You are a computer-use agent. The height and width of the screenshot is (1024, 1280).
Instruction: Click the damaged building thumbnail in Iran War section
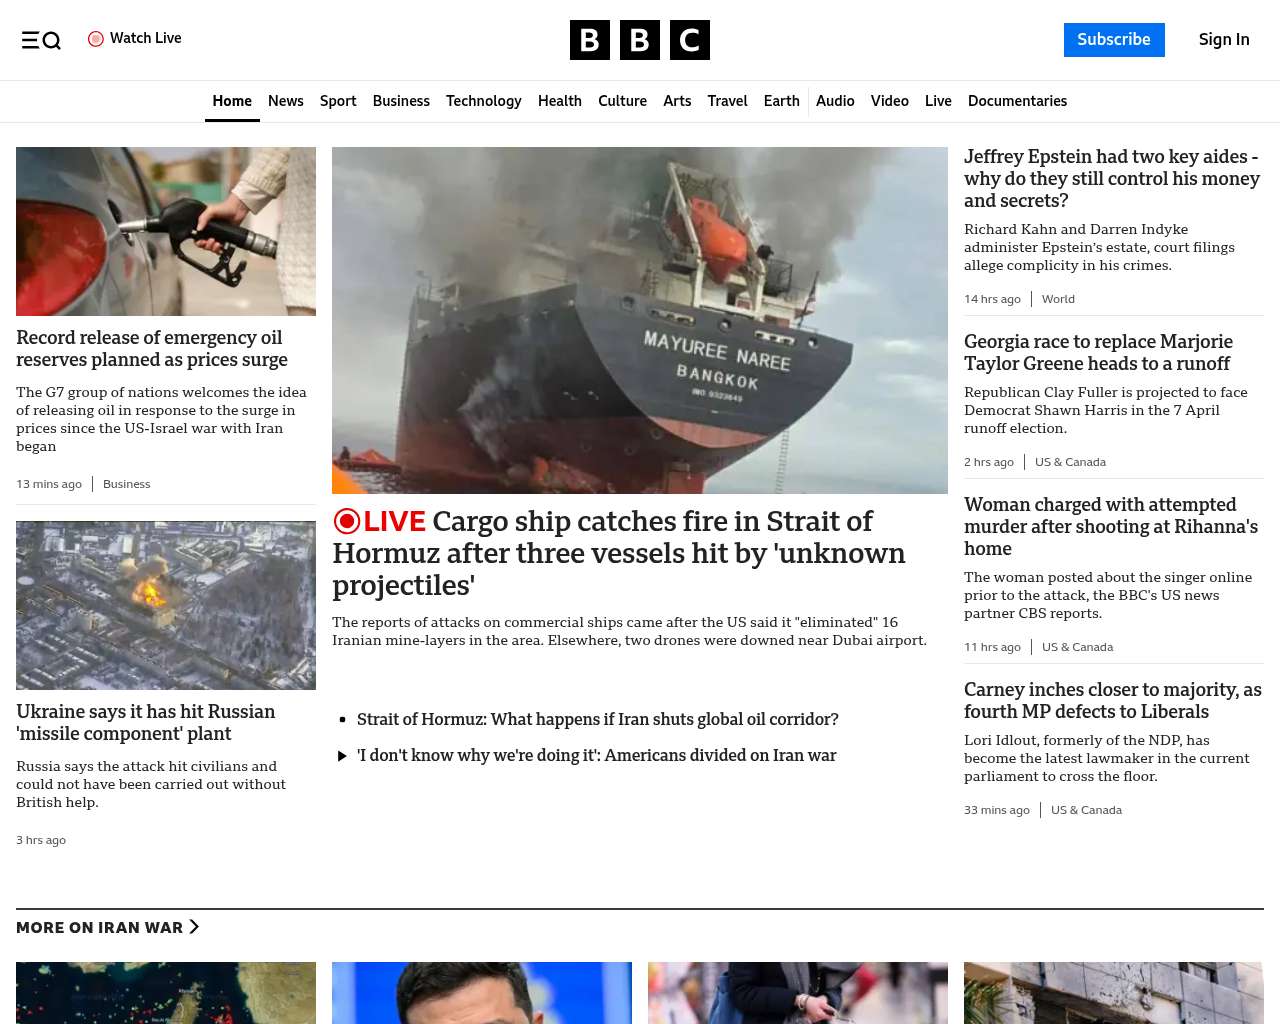click(1114, 993)
